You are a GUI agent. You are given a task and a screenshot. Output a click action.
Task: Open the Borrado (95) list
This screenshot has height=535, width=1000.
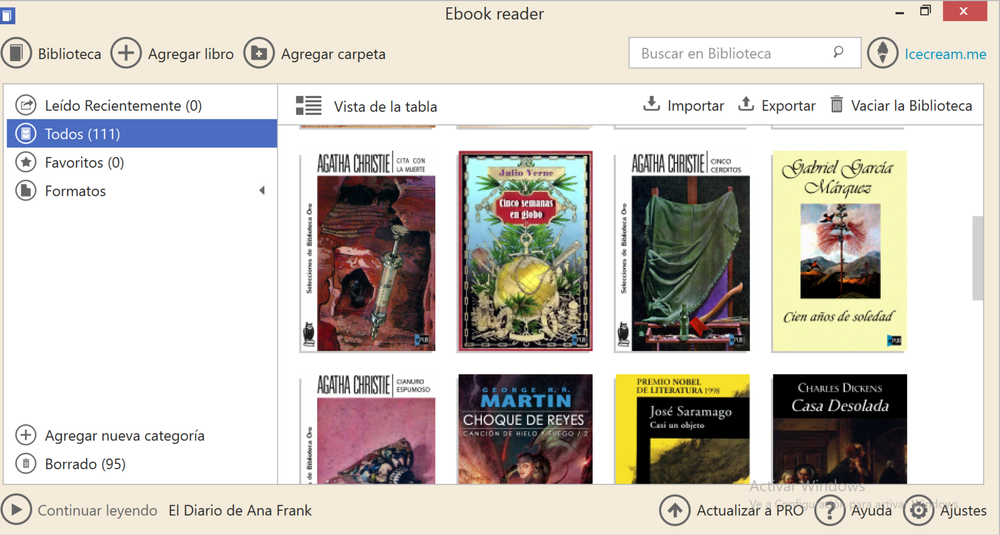point(142,464)
